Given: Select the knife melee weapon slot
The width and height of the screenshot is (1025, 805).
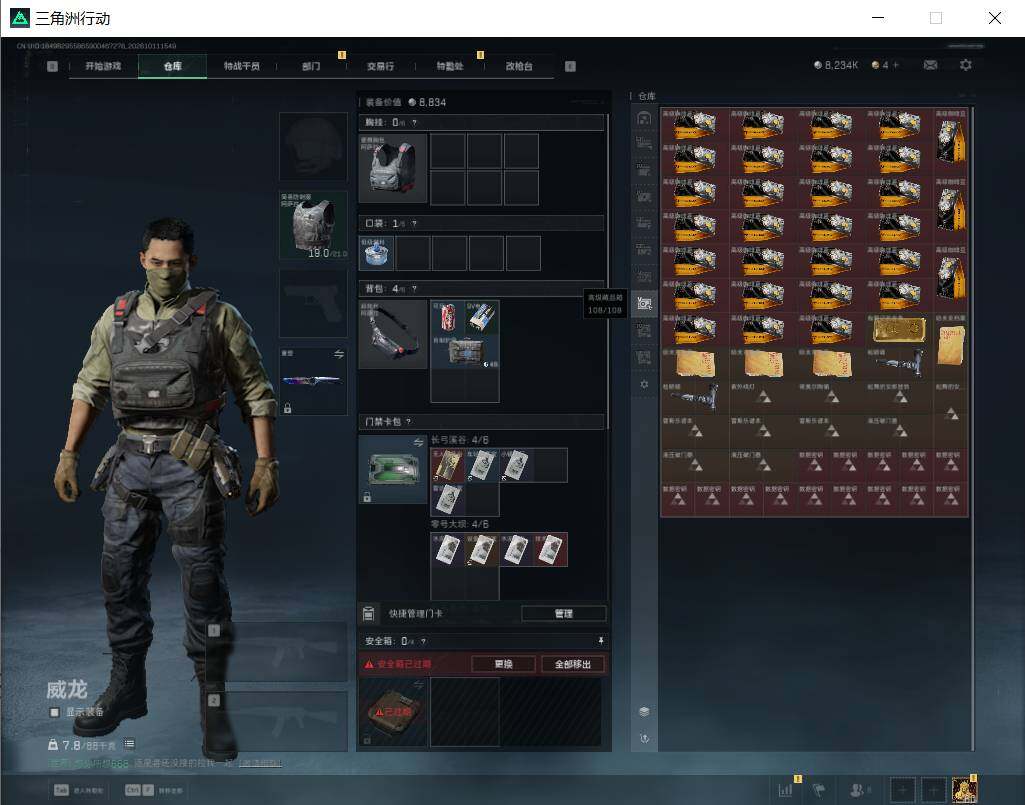Looking at the screenshot, I should 313,381.
